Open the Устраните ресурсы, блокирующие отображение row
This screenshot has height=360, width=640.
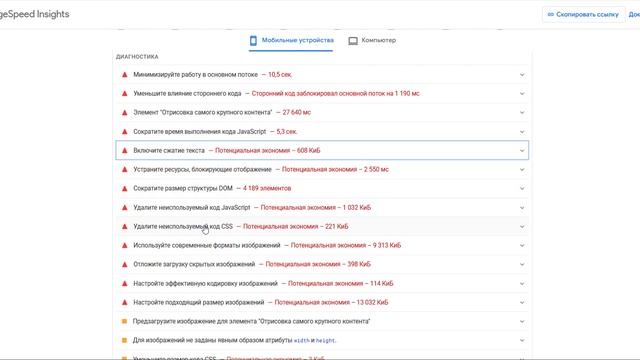pyautogui.click(x=322, y=169)
